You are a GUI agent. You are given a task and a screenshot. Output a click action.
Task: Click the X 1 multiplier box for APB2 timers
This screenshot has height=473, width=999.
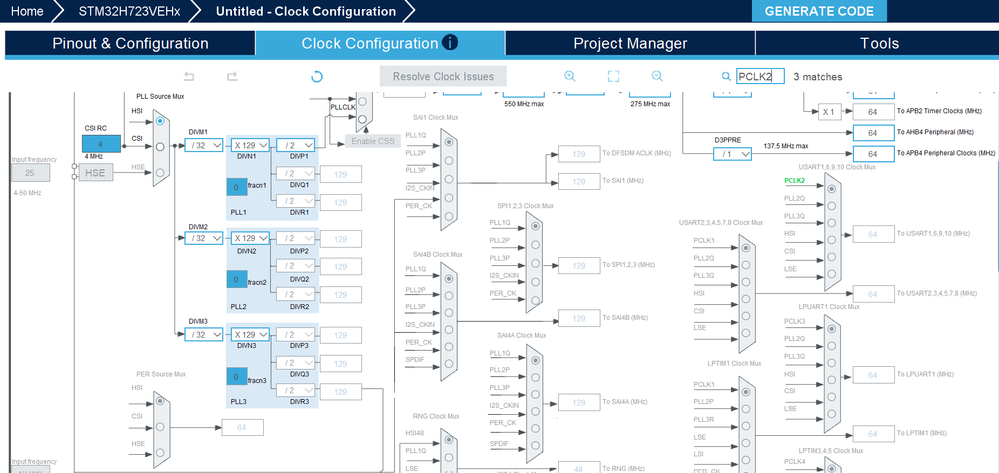tap(828, 112)
